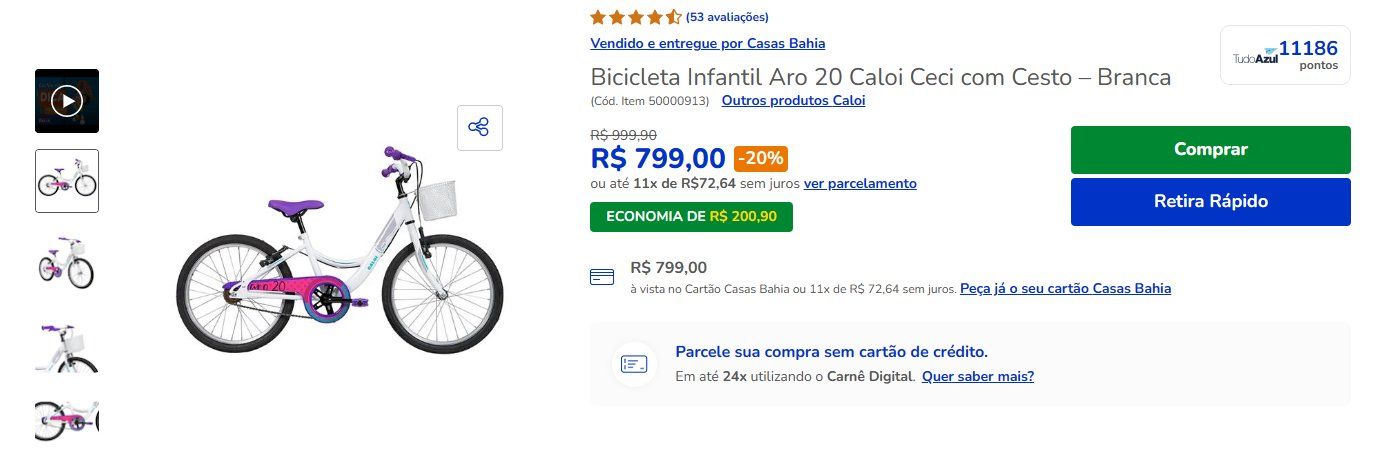Click the share icon above the bike image

[479, 128]
